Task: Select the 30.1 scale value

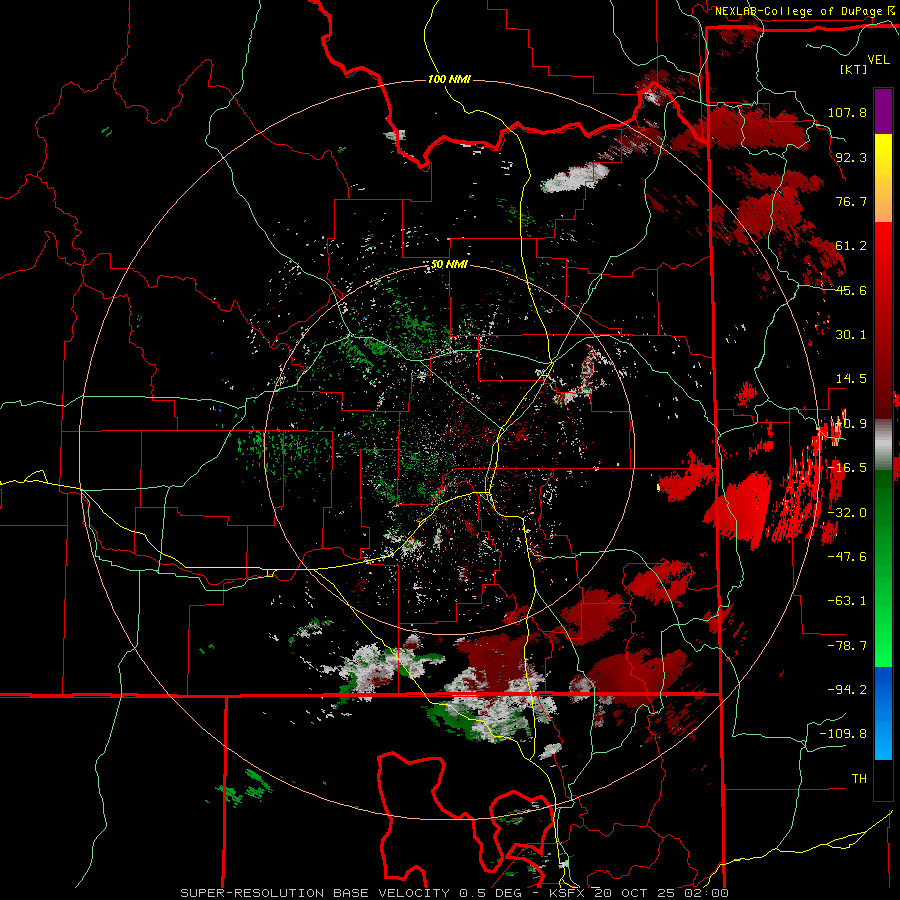Action: (x=851, y=335)
